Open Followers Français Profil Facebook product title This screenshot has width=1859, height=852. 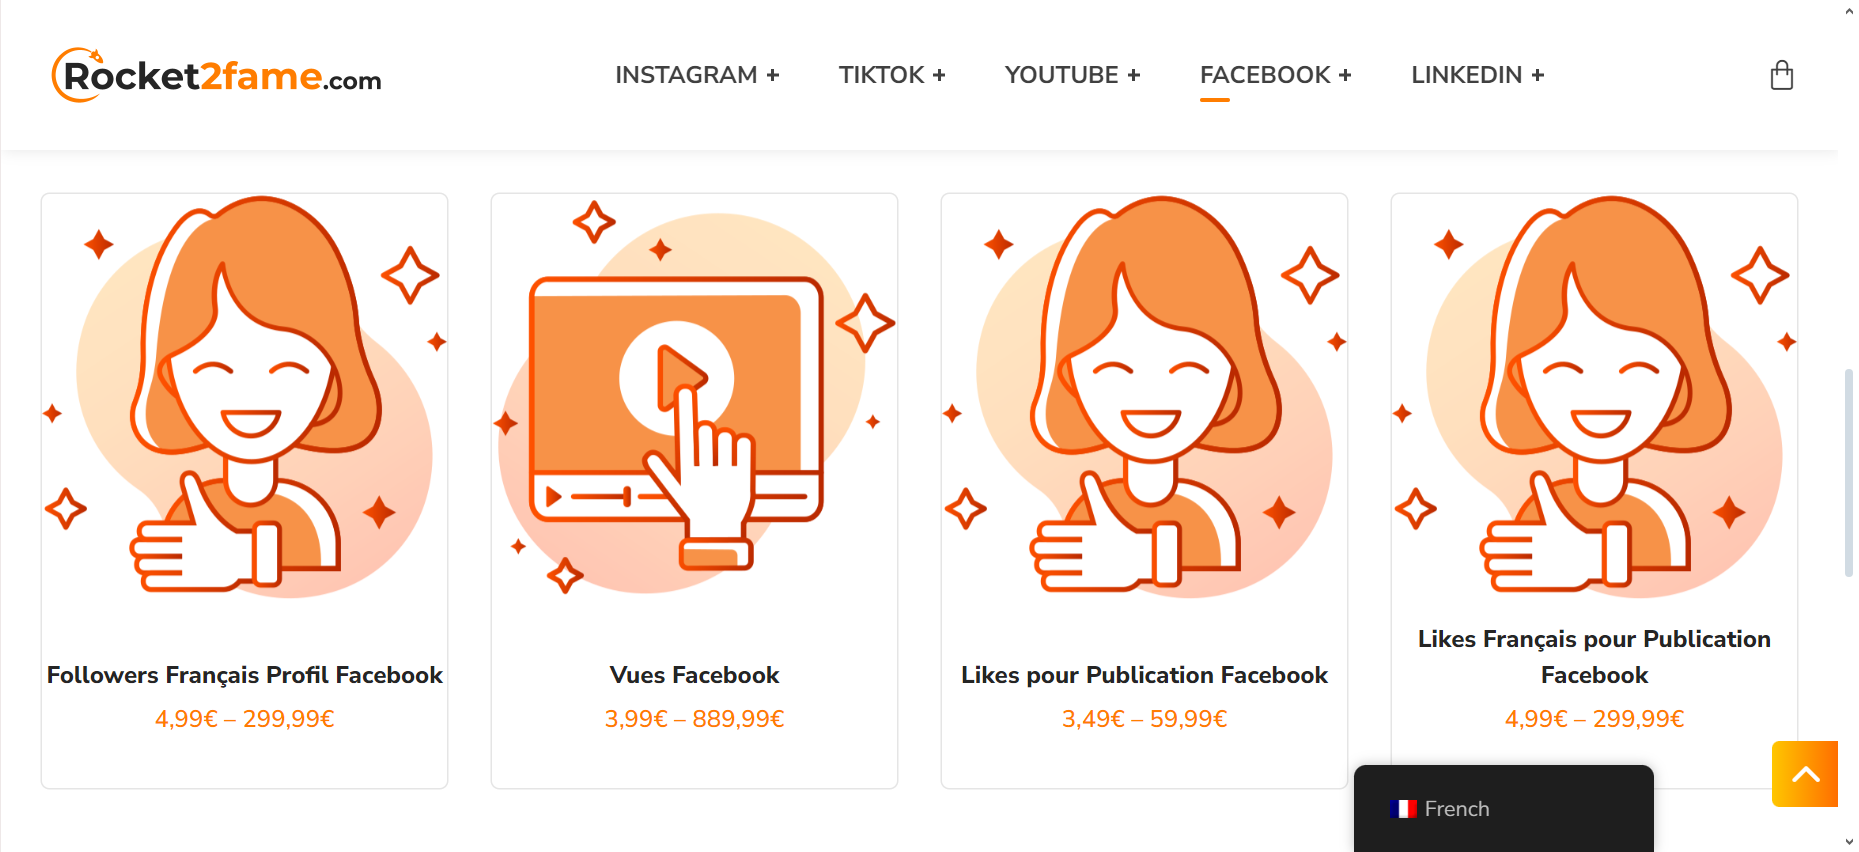pyautogui.click(x=245, y=675)
